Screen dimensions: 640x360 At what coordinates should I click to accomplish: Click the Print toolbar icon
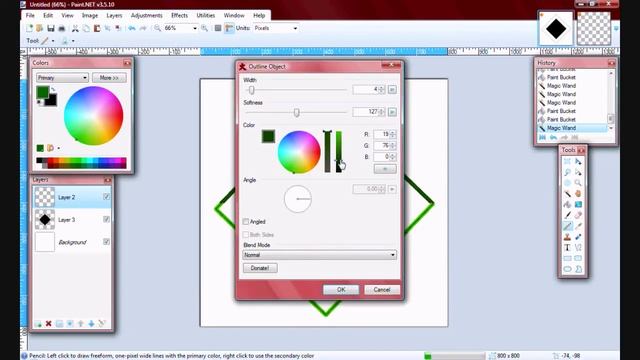(62, 28)
